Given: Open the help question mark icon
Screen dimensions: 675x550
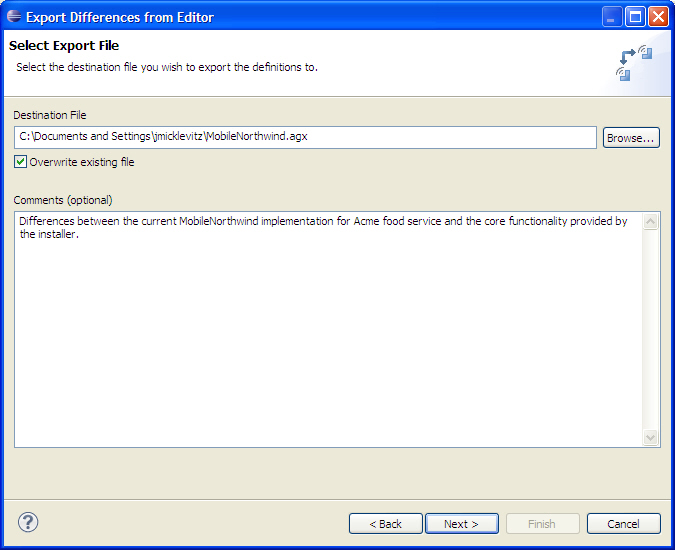Looking at the screenshot, I should [28, 522].
